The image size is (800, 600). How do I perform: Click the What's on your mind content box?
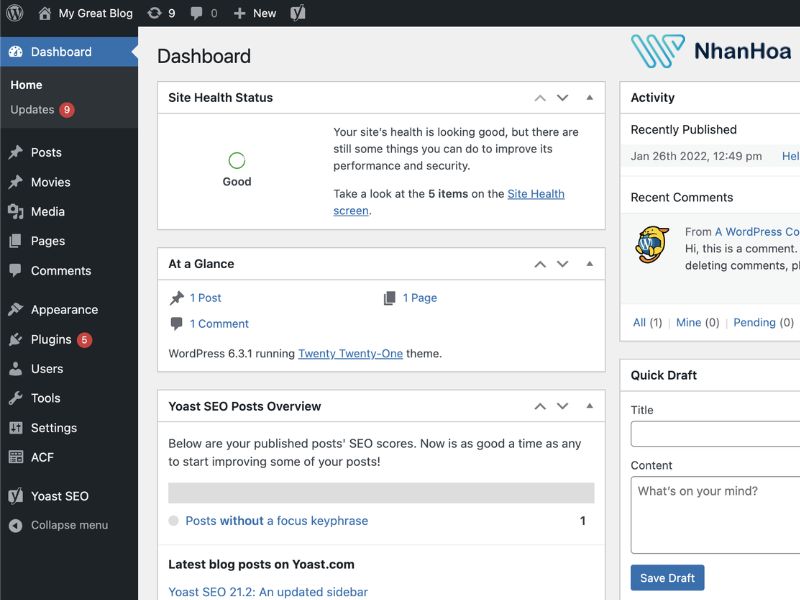click(x=715, y=515)
